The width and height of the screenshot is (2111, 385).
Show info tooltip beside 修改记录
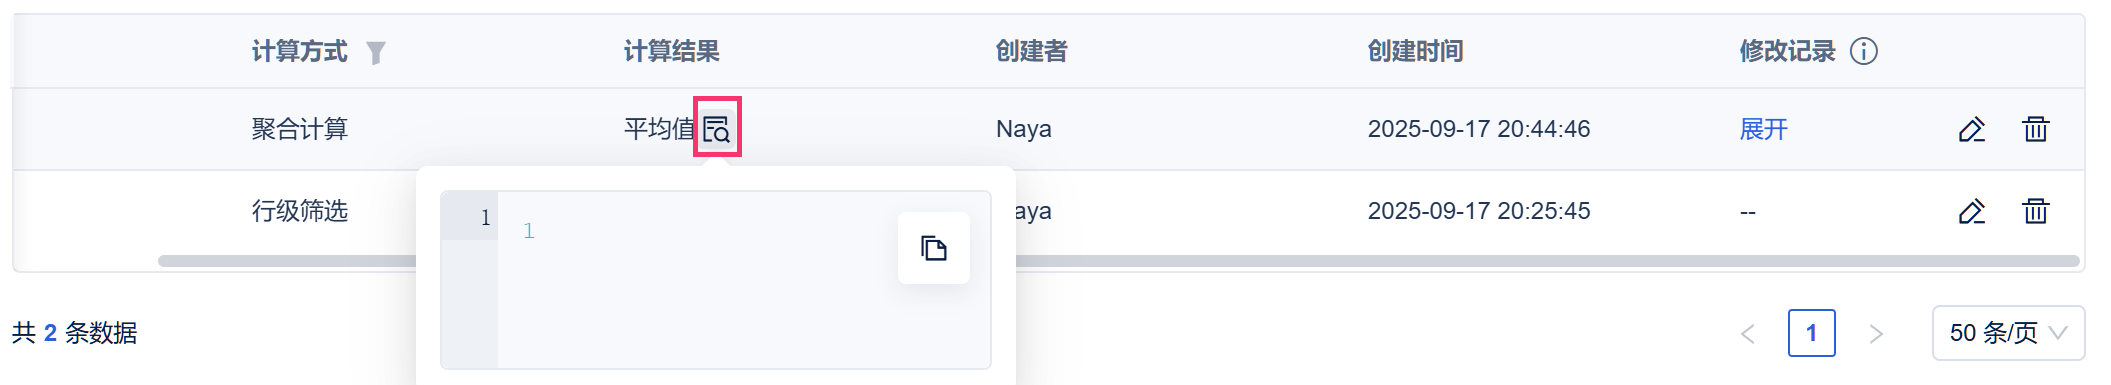pos(1864,51)
